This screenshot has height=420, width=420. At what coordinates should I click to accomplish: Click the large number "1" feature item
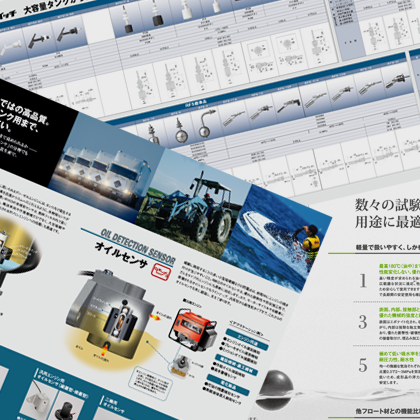tap(364, 281)
